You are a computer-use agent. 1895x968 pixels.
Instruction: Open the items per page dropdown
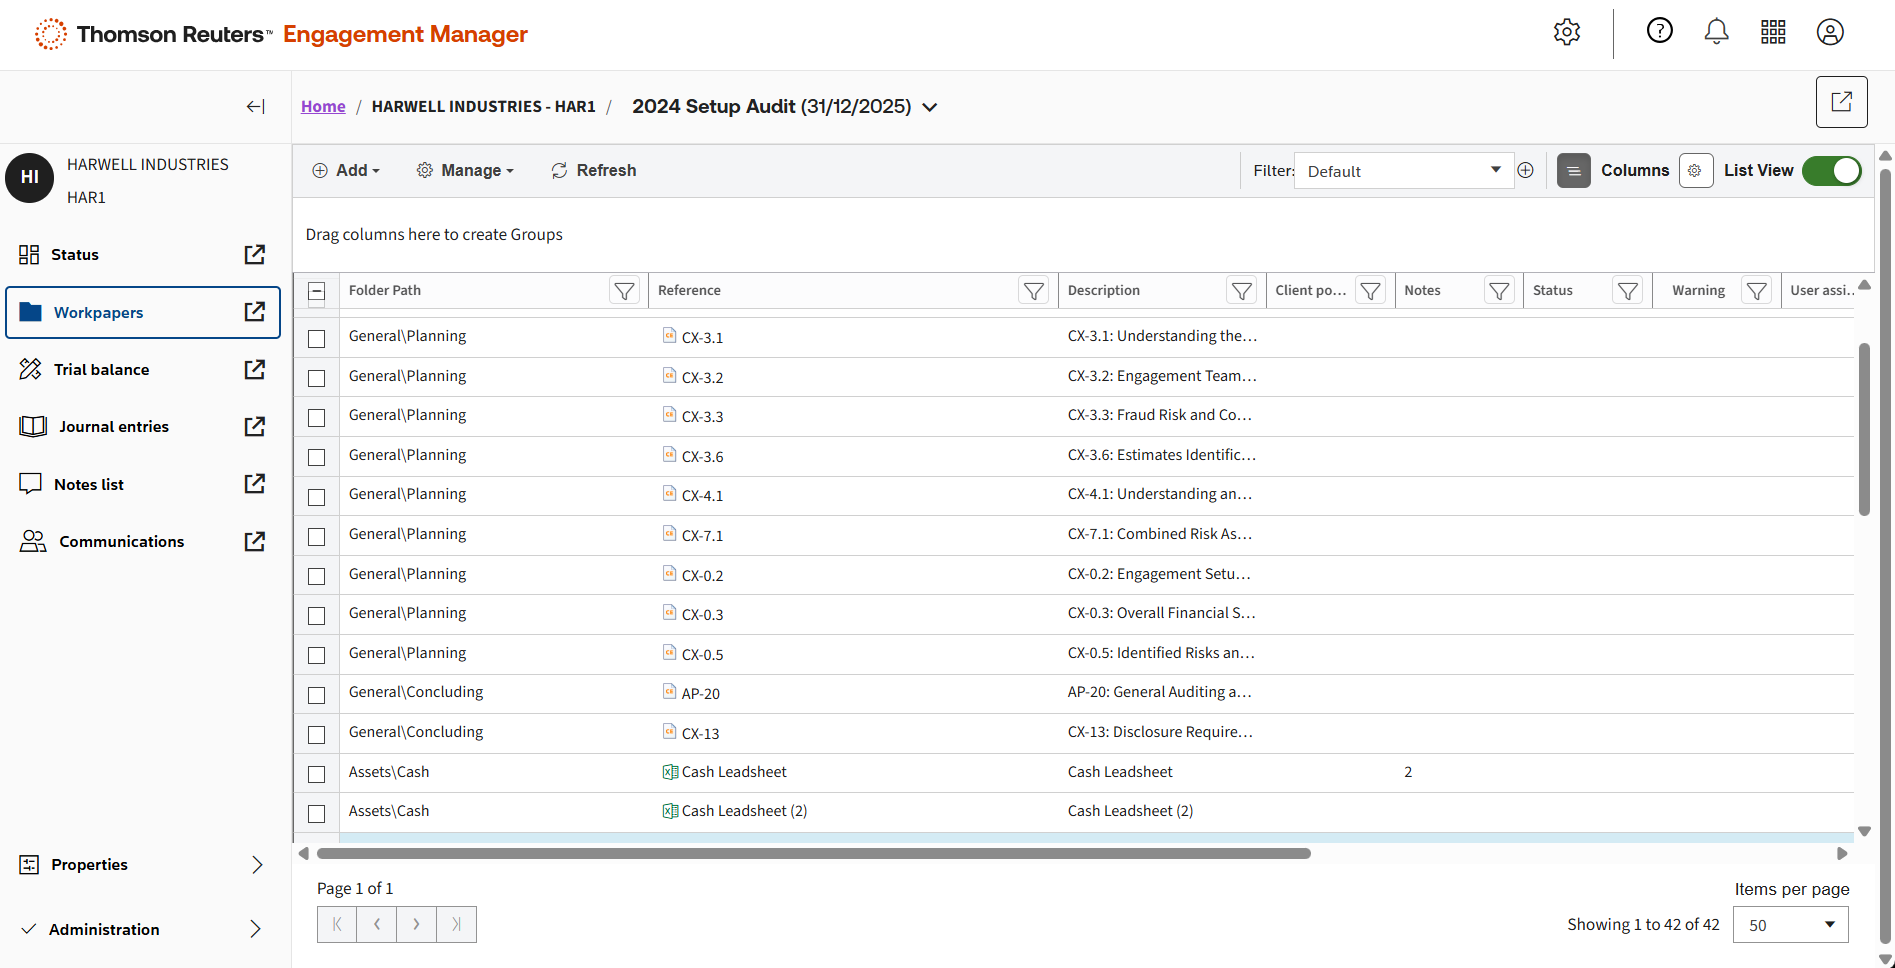(1790, 925)
